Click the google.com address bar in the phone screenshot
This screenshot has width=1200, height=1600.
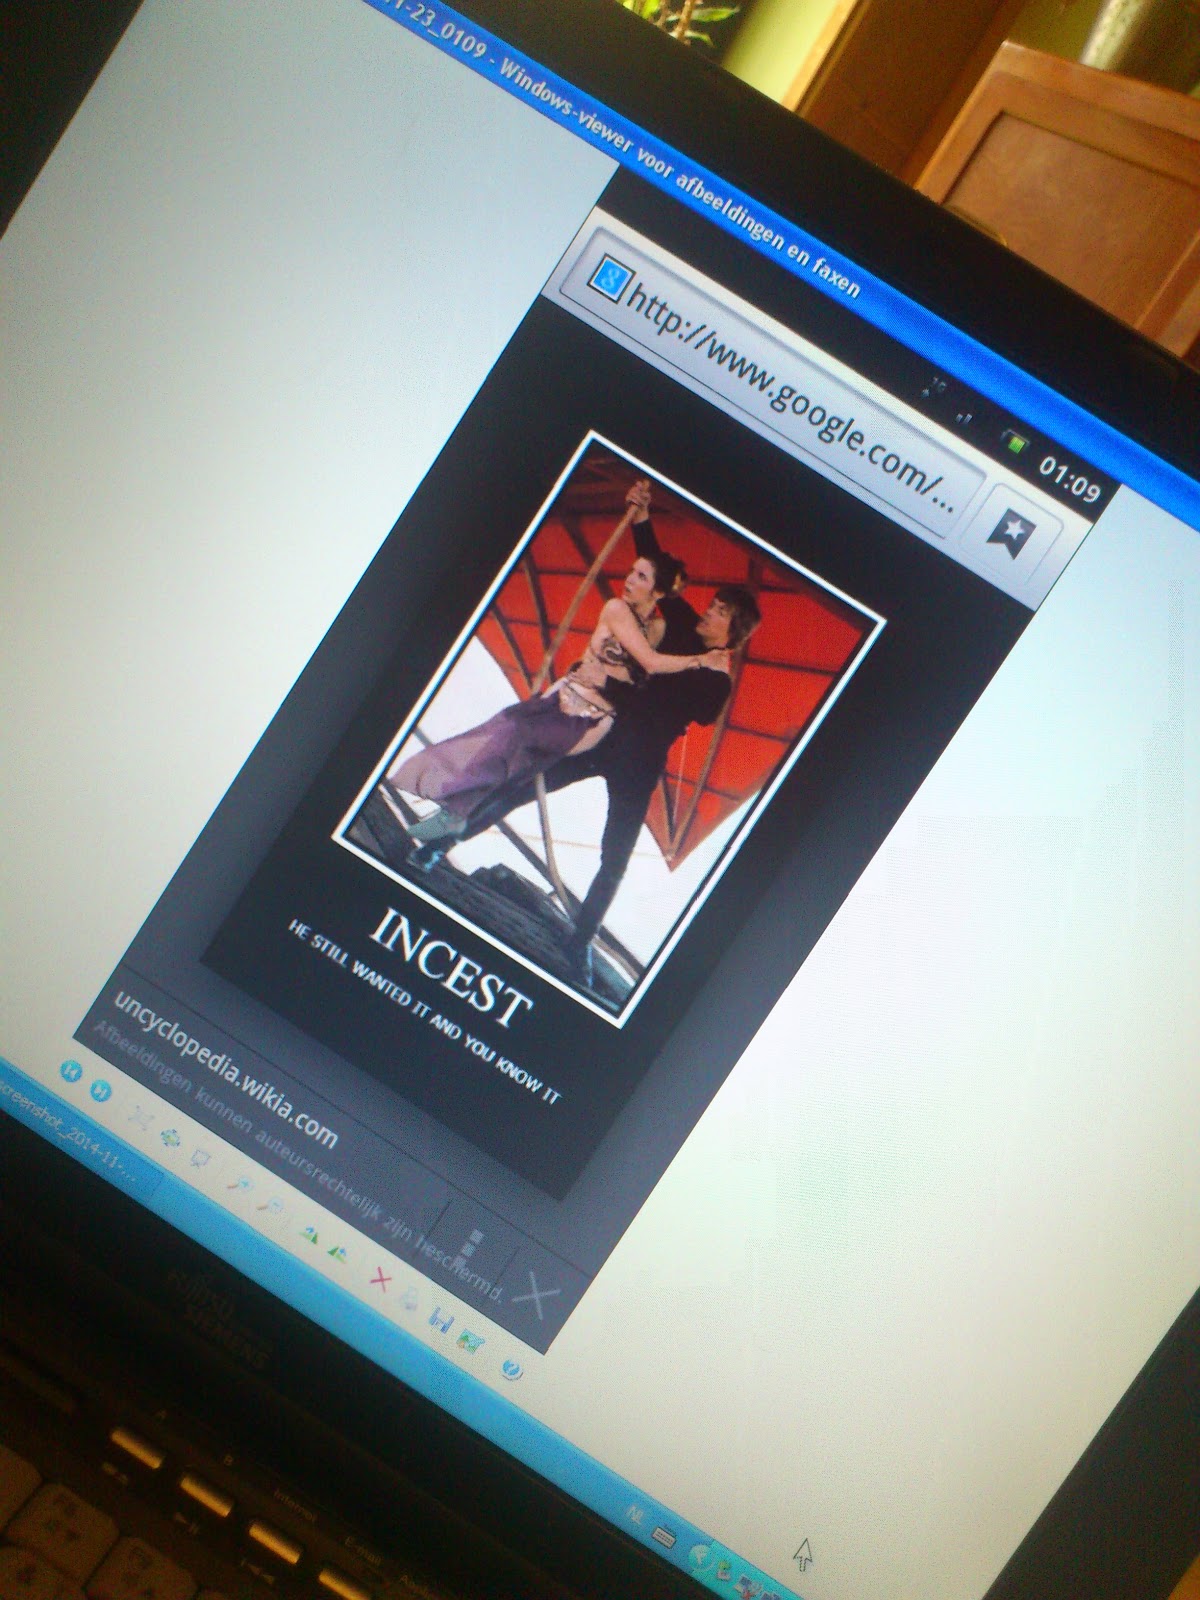(775, 385)
